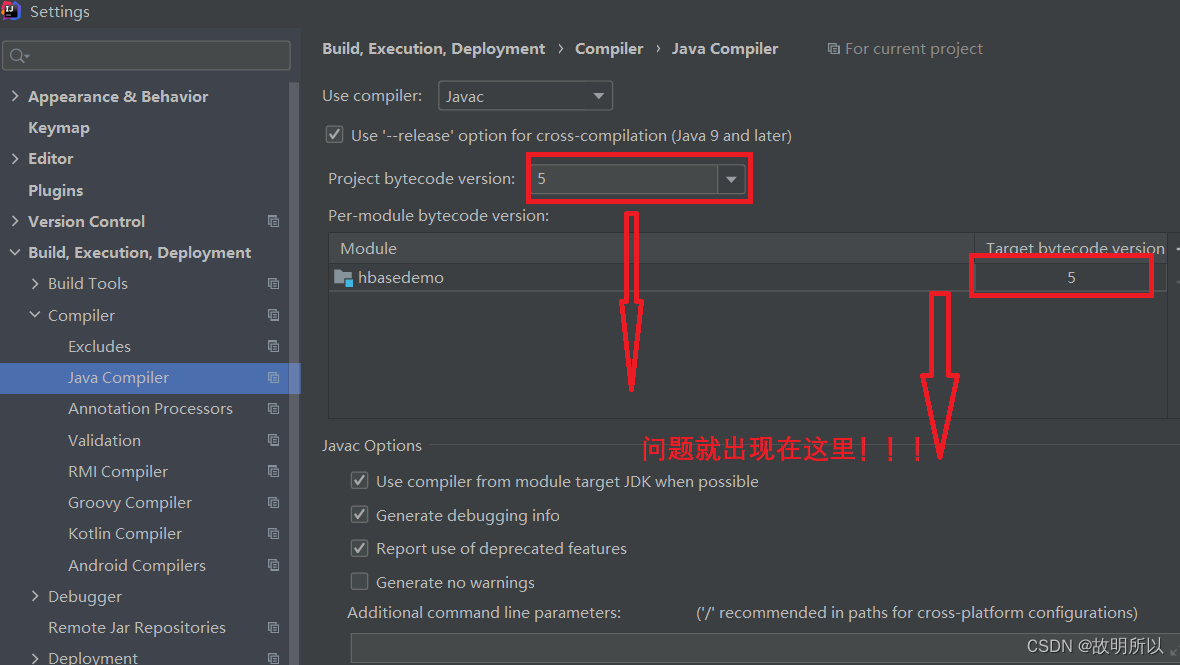Click Compiler breadcrumb link

tap(609, 49)
